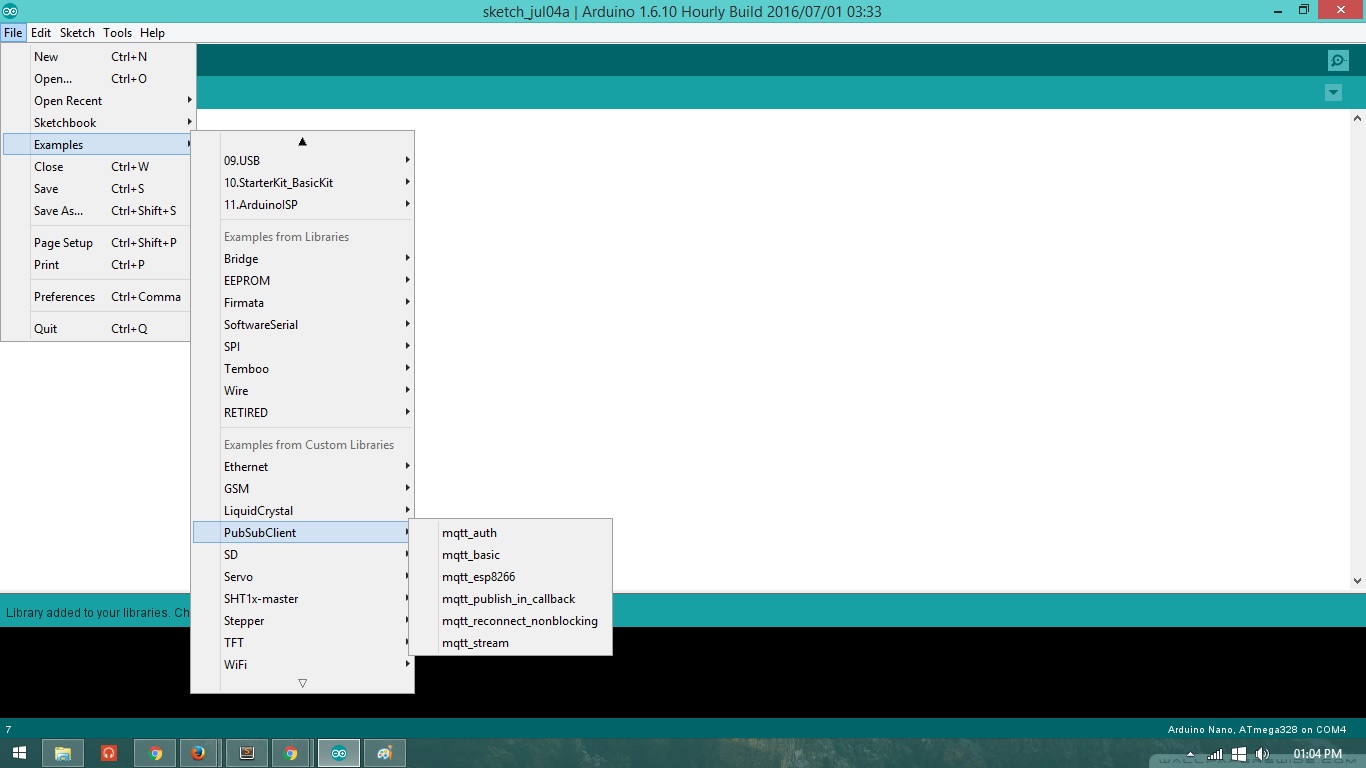This screenshot has width=1366, height=768.
Task: Open the Help menu
Action: click(152, 33)
